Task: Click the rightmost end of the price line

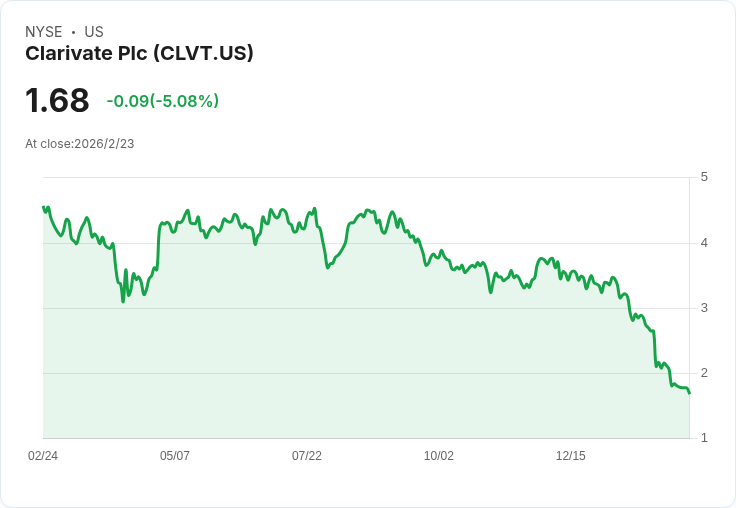Action: [x=689, y=392]
